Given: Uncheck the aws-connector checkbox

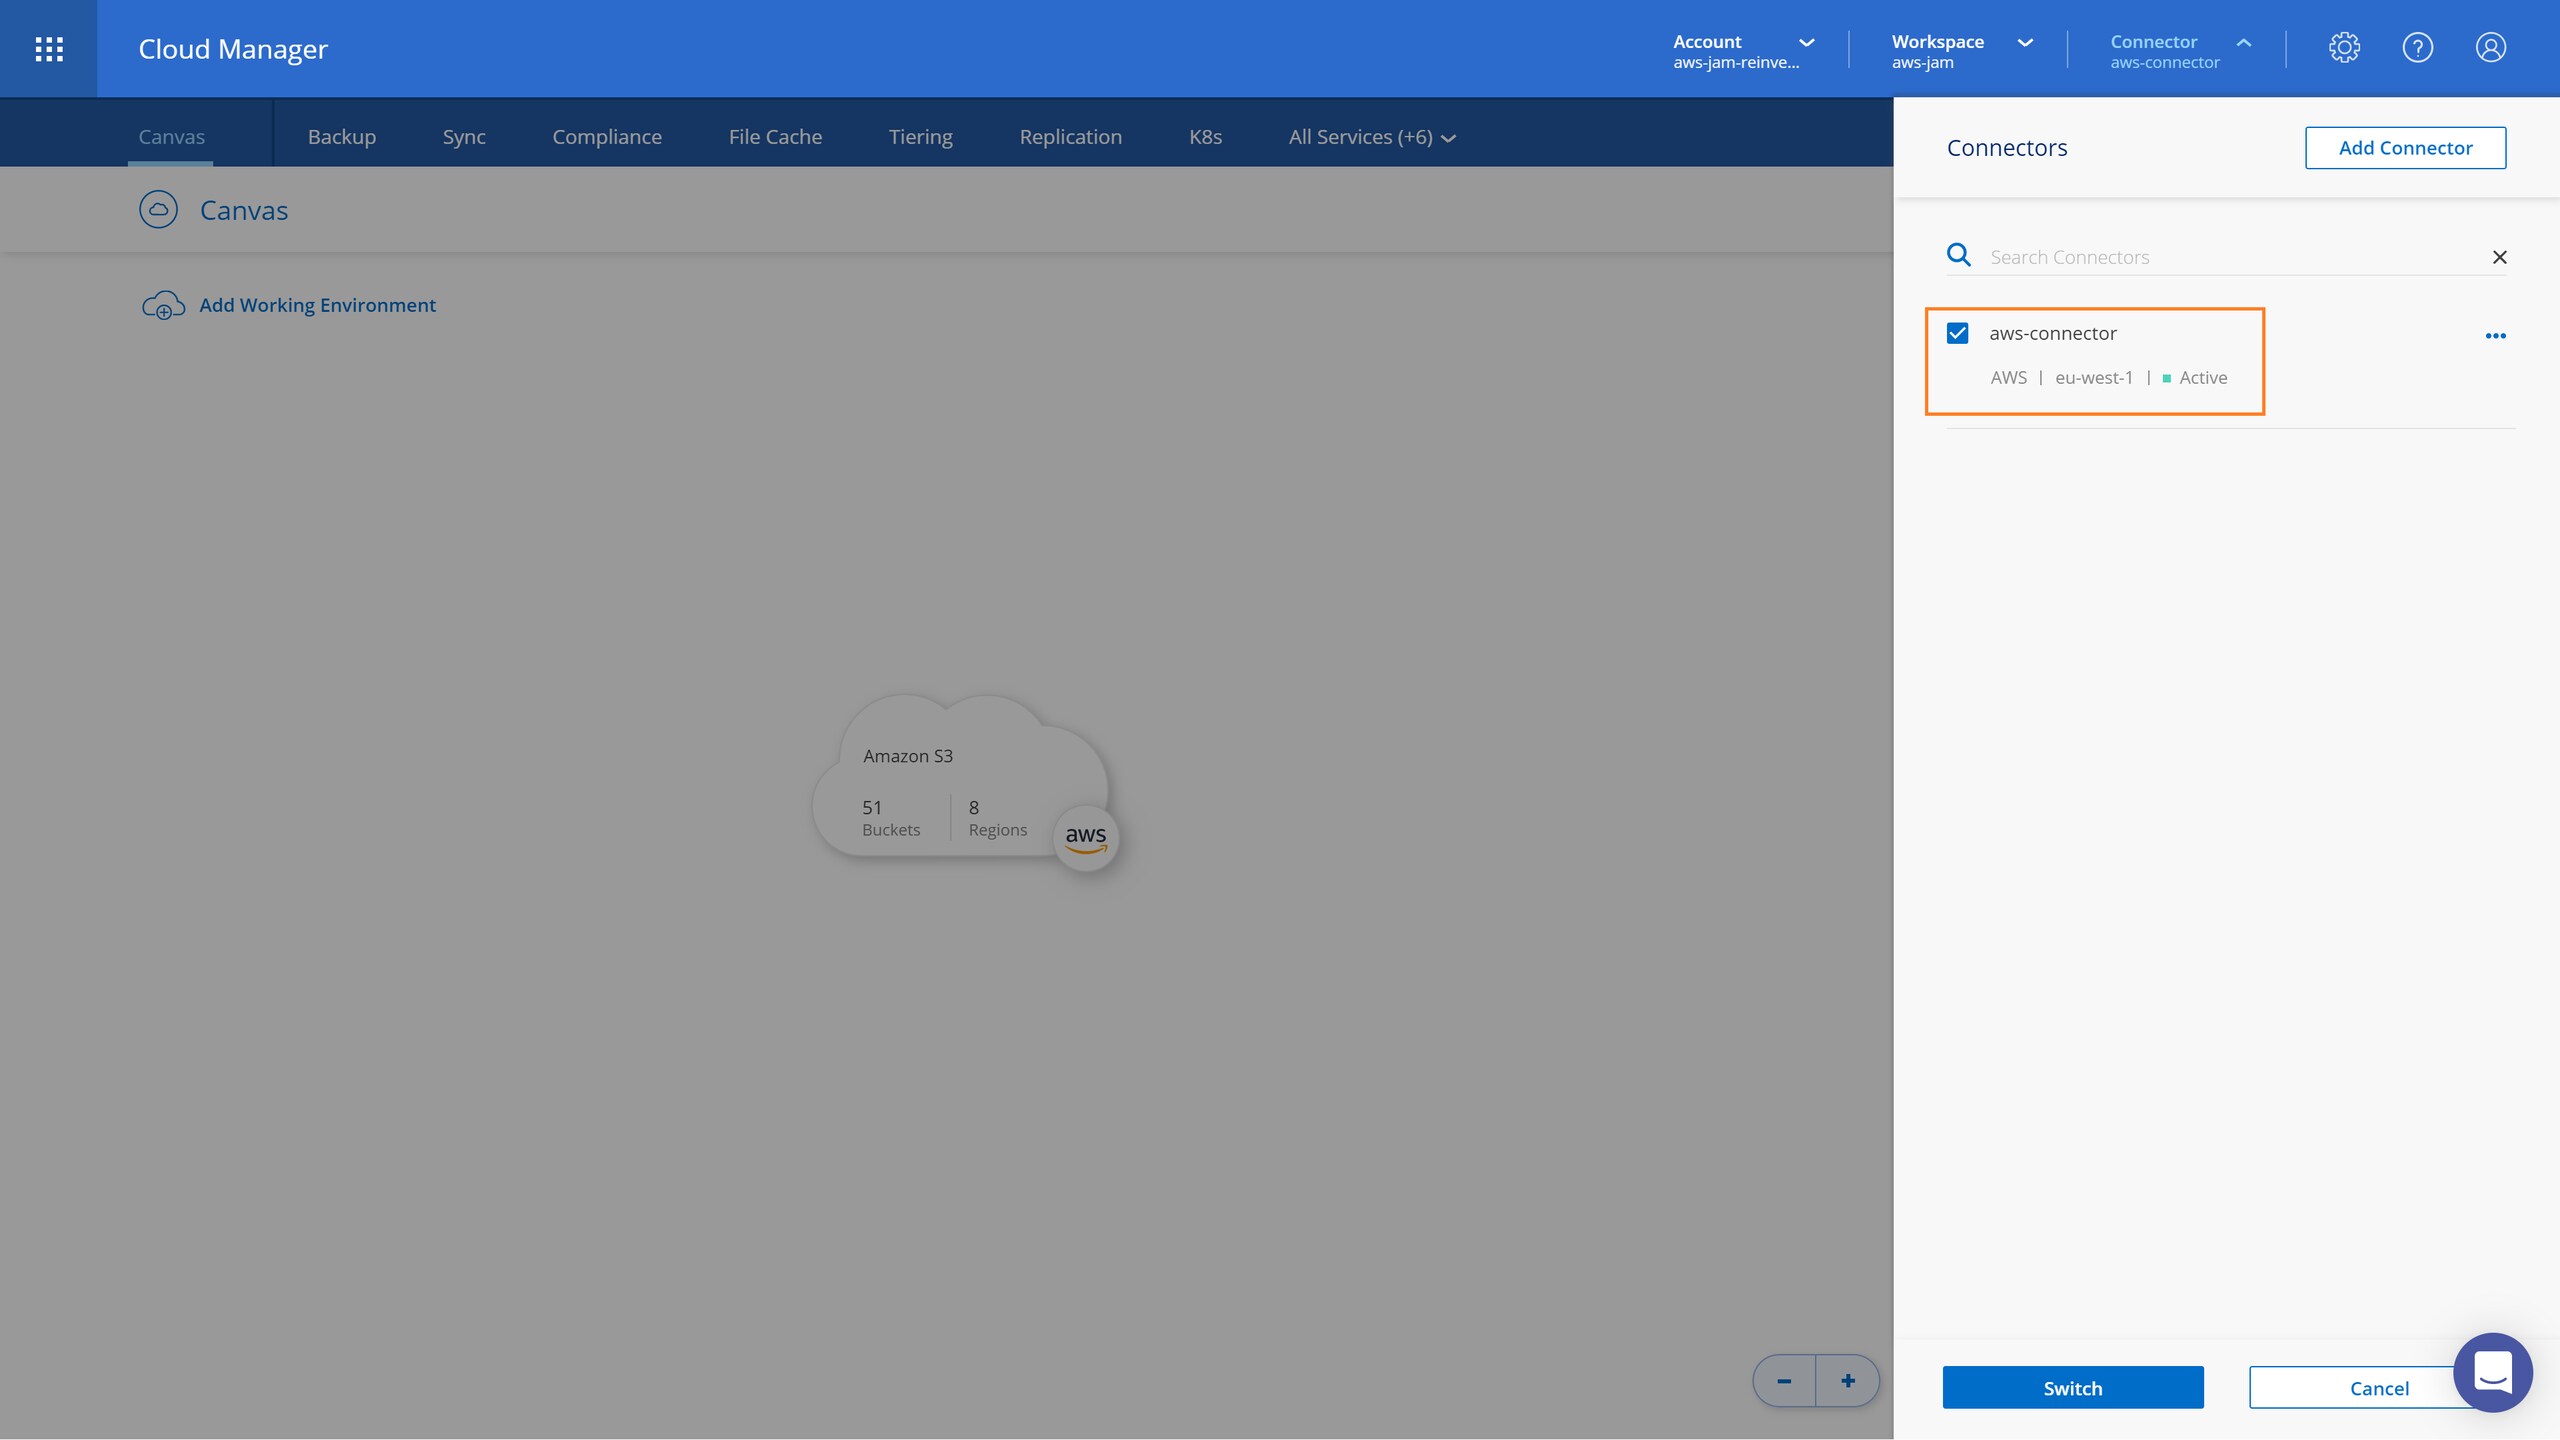Looking at the screenshot, I should tap(1957, 333).
